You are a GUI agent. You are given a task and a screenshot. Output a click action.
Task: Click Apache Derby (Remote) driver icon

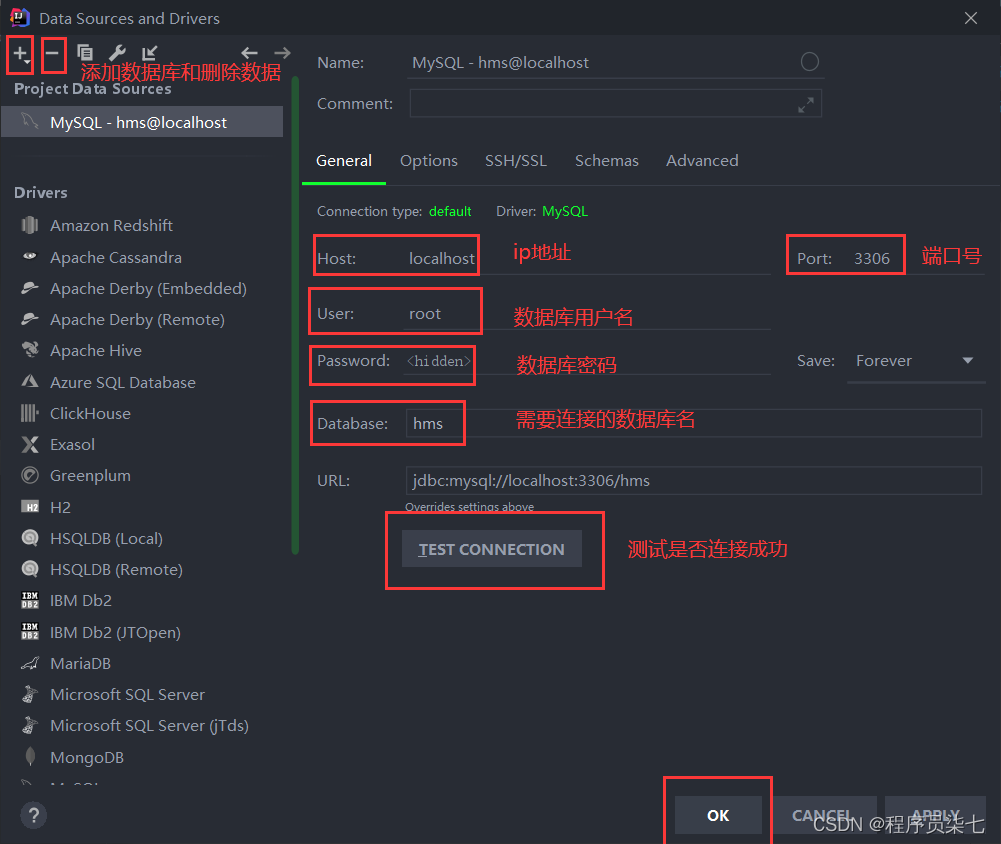(x=30, y=319)
